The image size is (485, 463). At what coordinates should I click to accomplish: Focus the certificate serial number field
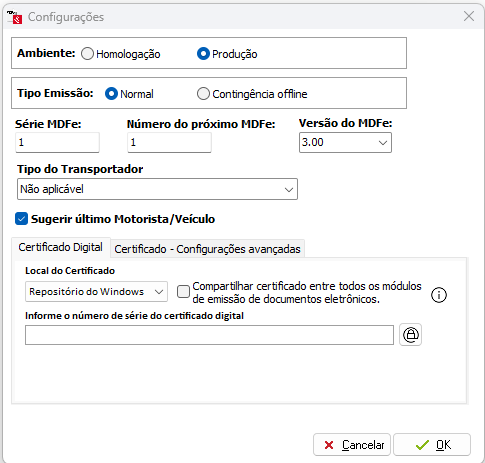point(209,335)
